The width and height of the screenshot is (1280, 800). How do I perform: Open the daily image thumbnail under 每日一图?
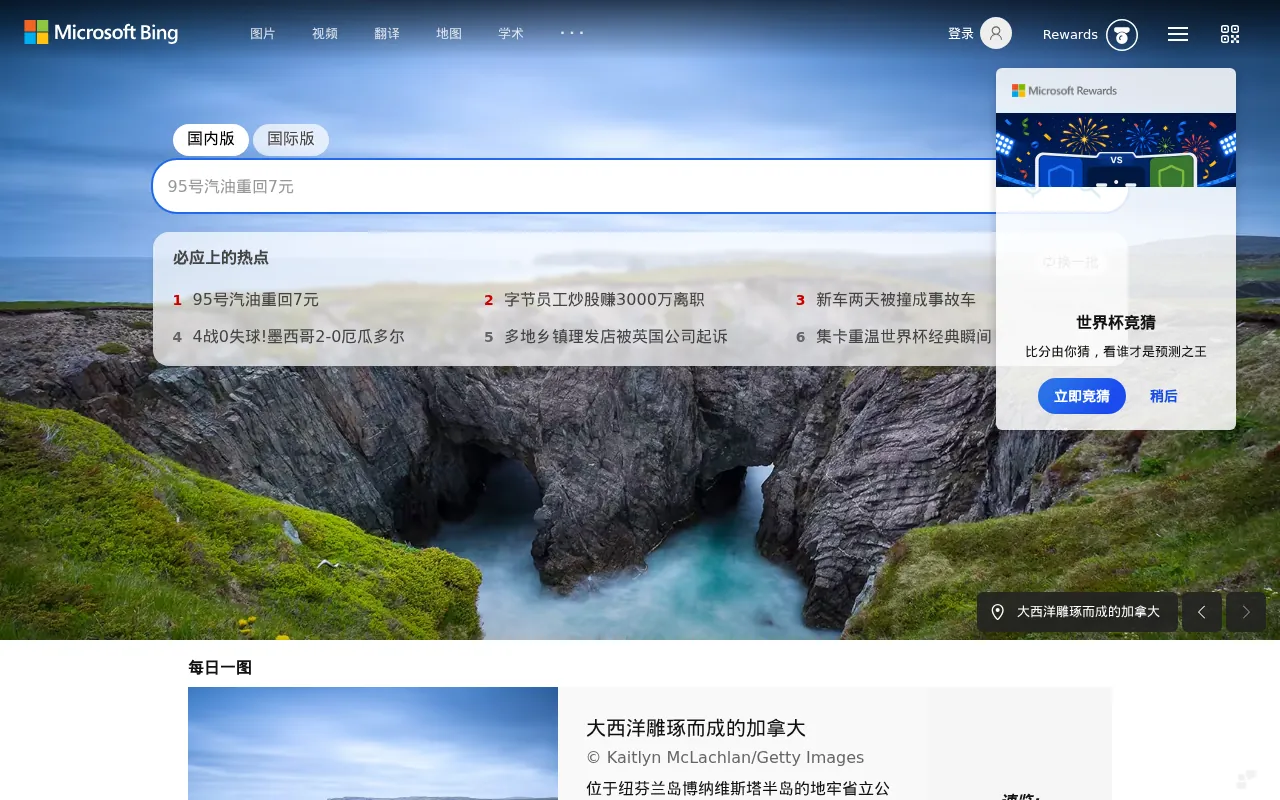tap(373, 743)
